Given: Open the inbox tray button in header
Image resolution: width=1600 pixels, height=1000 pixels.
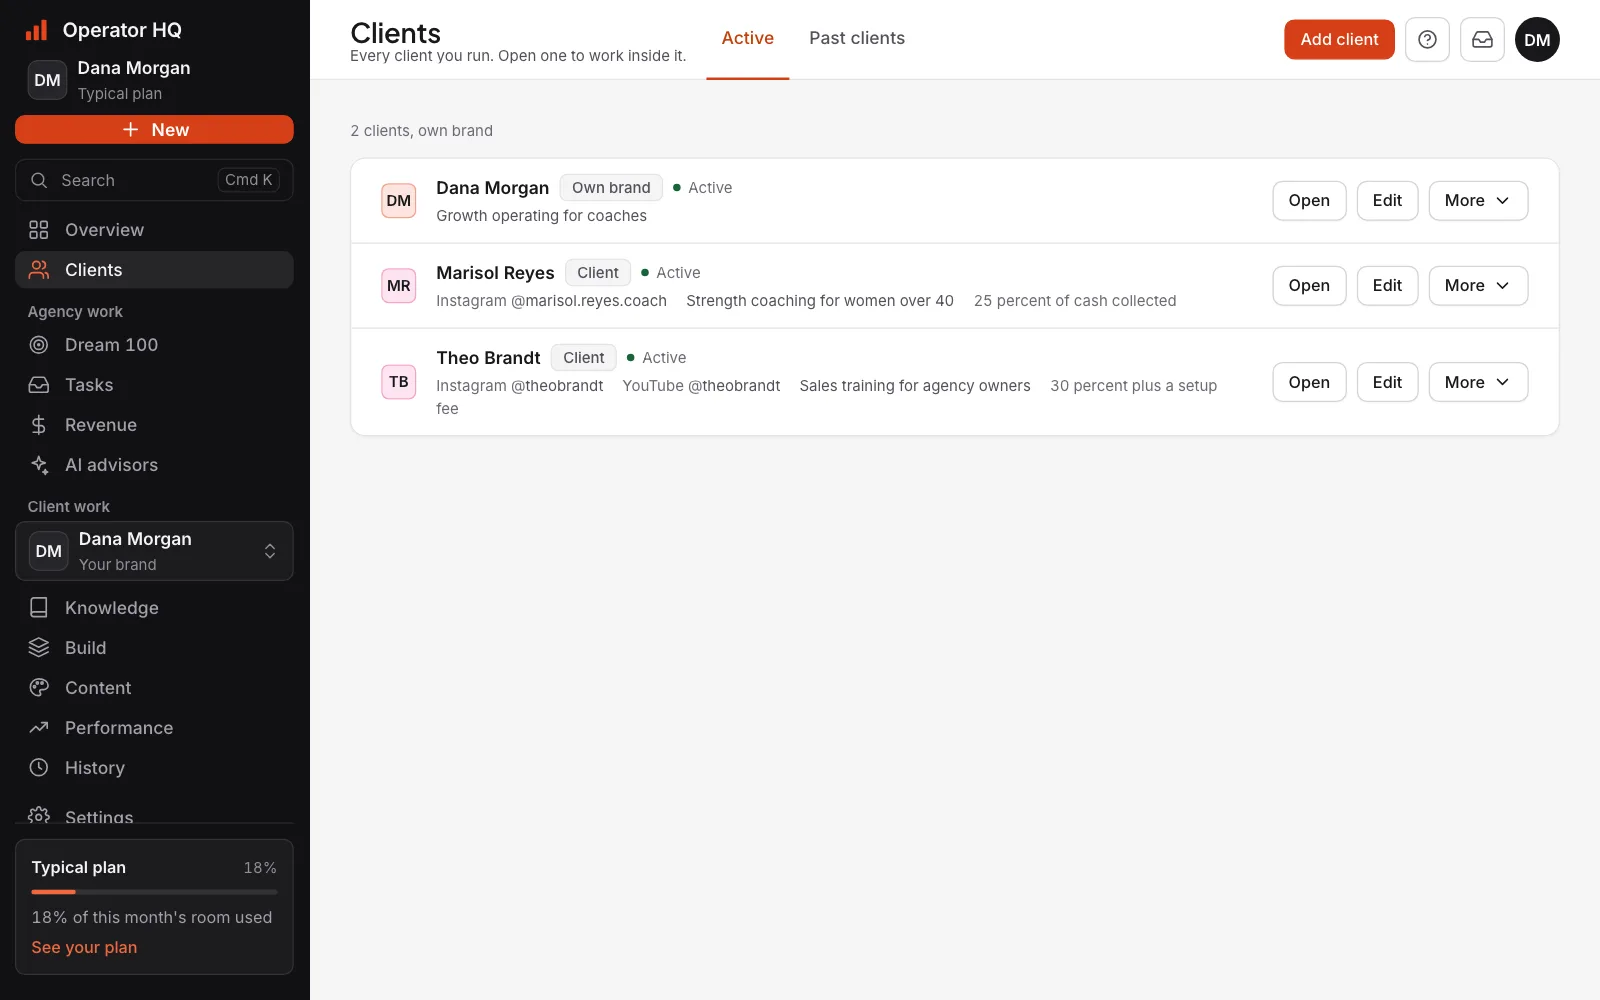Looking at the screenshot, I should [x=1482, y=40].
